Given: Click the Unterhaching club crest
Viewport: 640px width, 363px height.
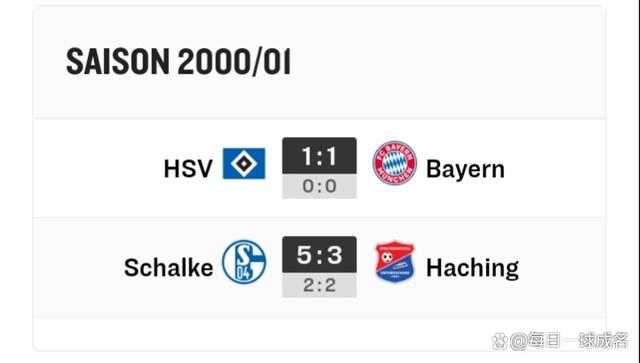Looking at the screenshot, I should (x=394, y=262).
